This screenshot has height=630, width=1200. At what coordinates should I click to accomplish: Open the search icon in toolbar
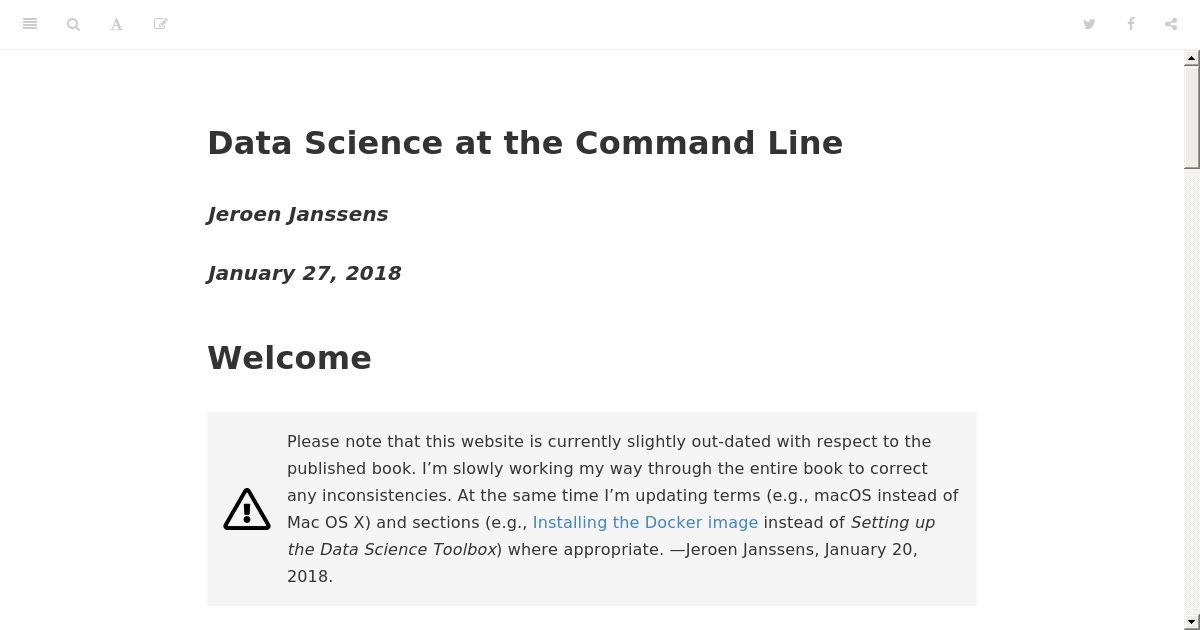point(73,24)
